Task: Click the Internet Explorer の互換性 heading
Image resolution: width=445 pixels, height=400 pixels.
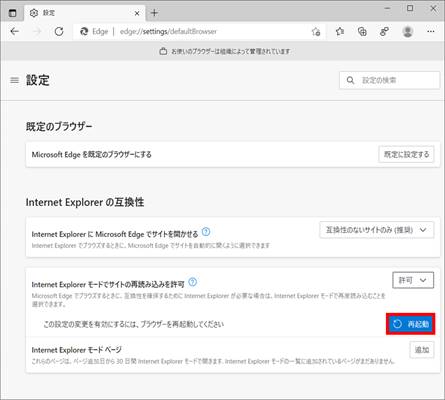Action: [85, 202]
